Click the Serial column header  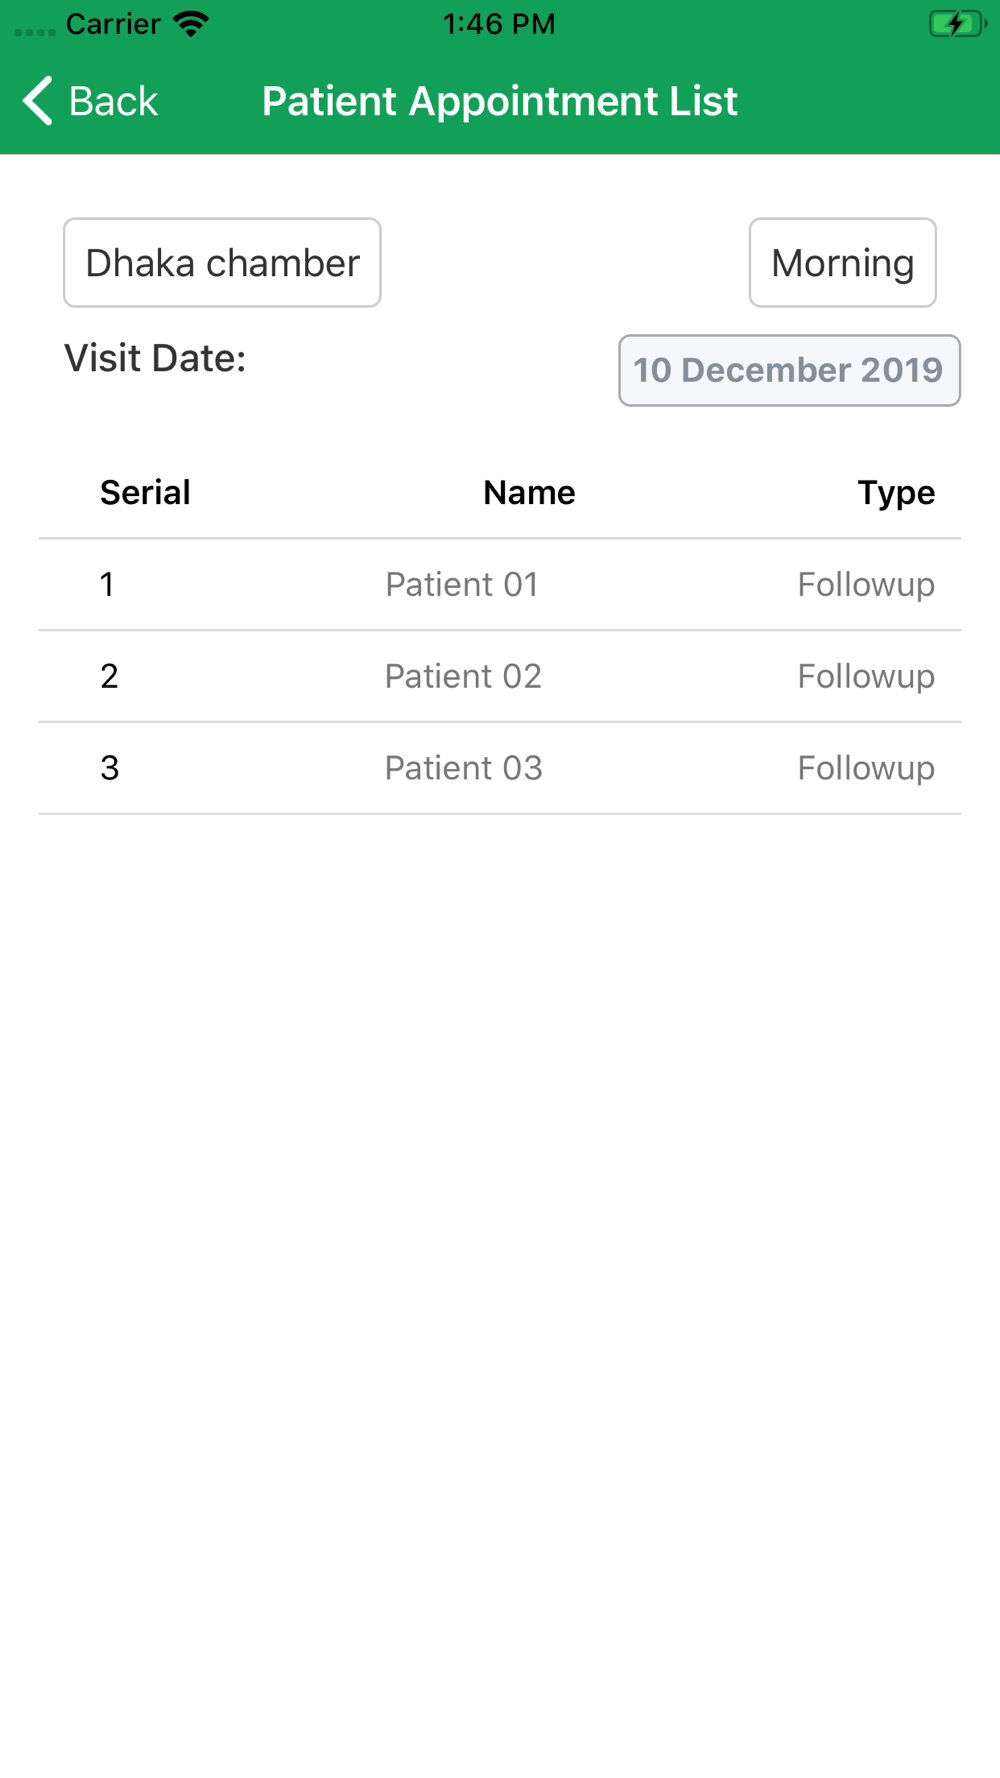[x=145, y=492]
